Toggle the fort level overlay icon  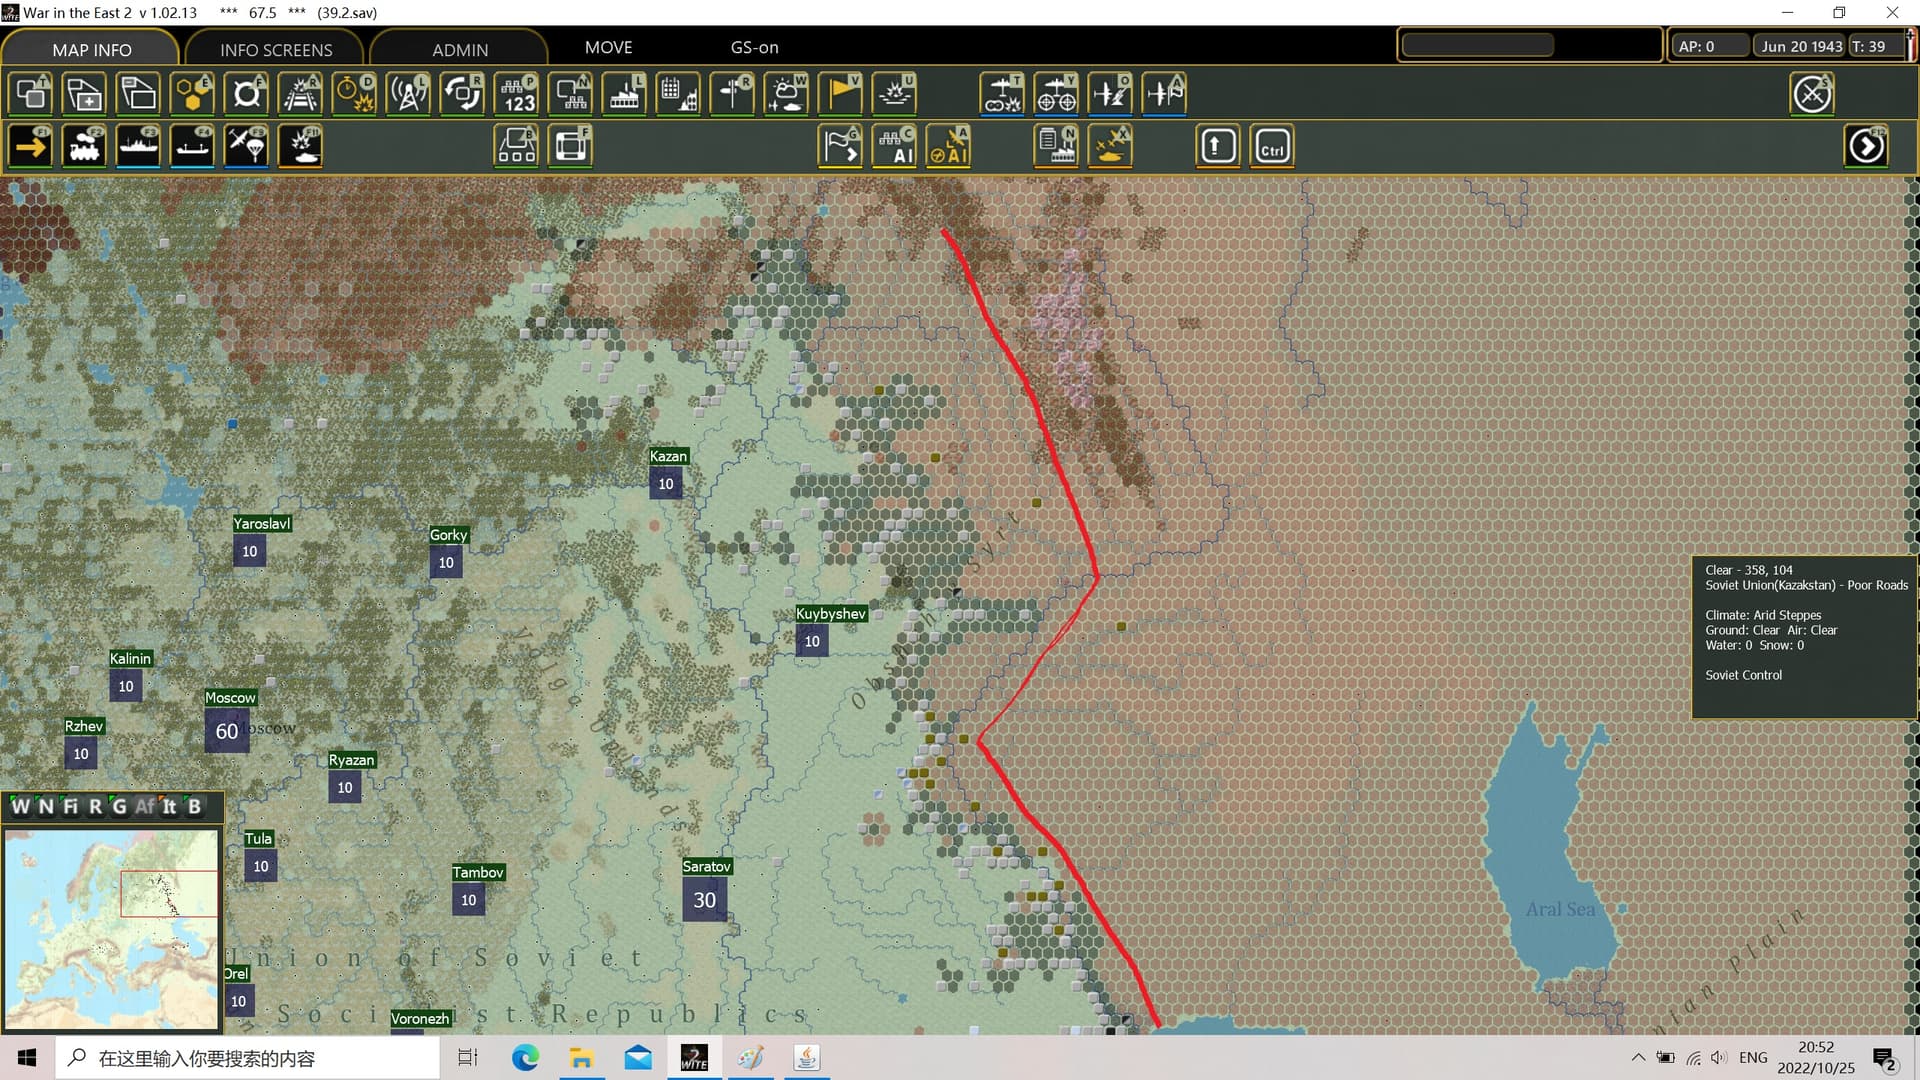[x=247, y=94]
